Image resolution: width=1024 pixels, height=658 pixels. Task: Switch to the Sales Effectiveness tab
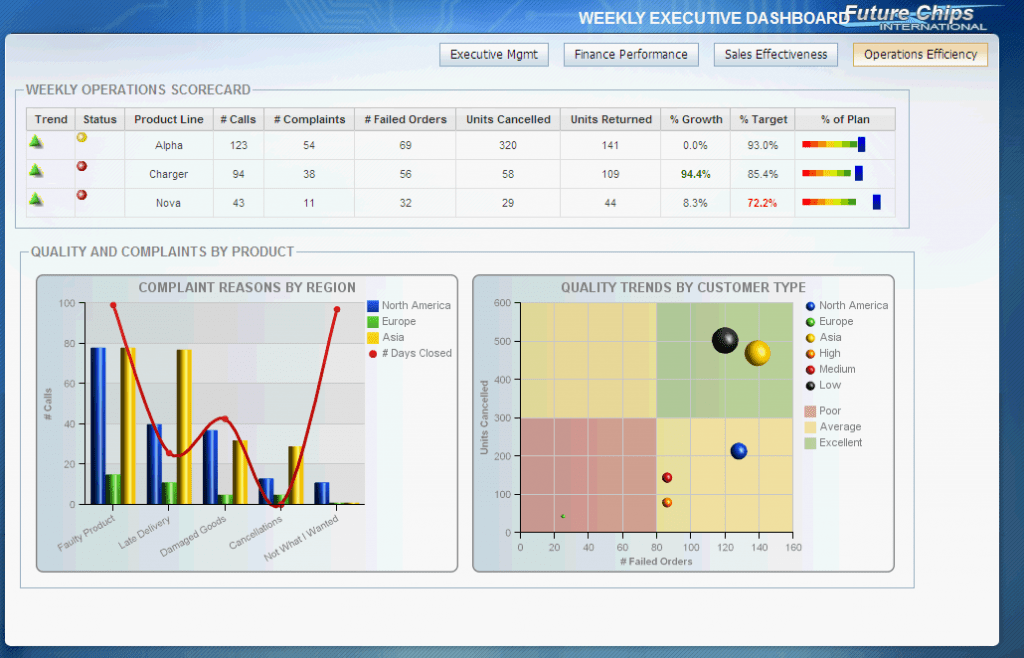(775, 54)
